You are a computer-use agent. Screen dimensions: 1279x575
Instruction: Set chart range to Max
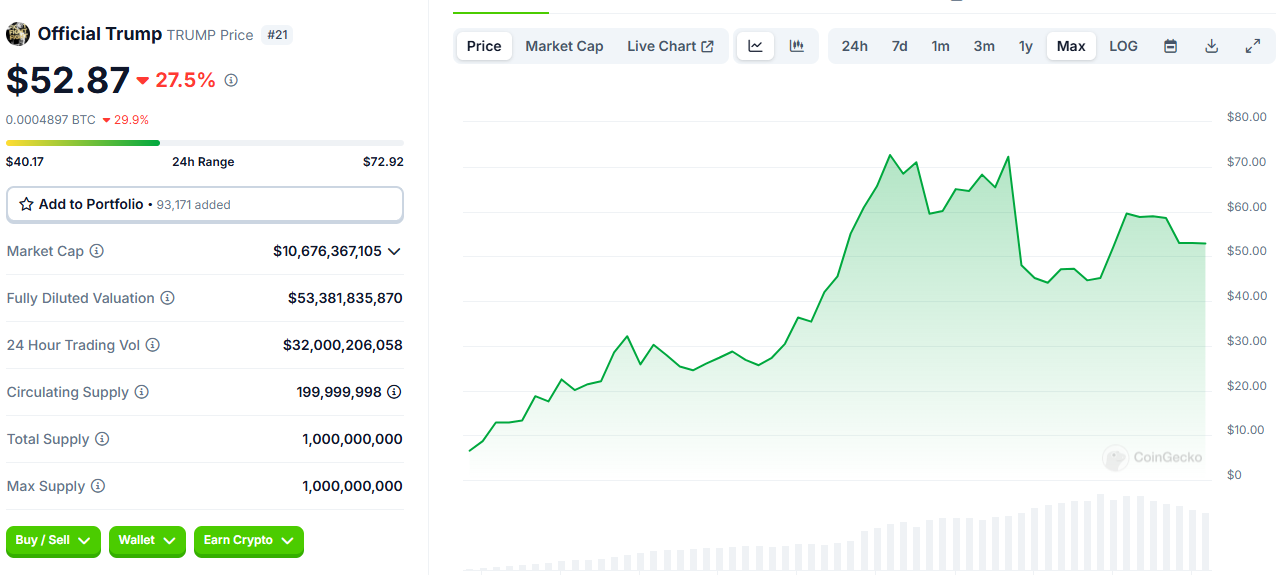pos(1071,46)
